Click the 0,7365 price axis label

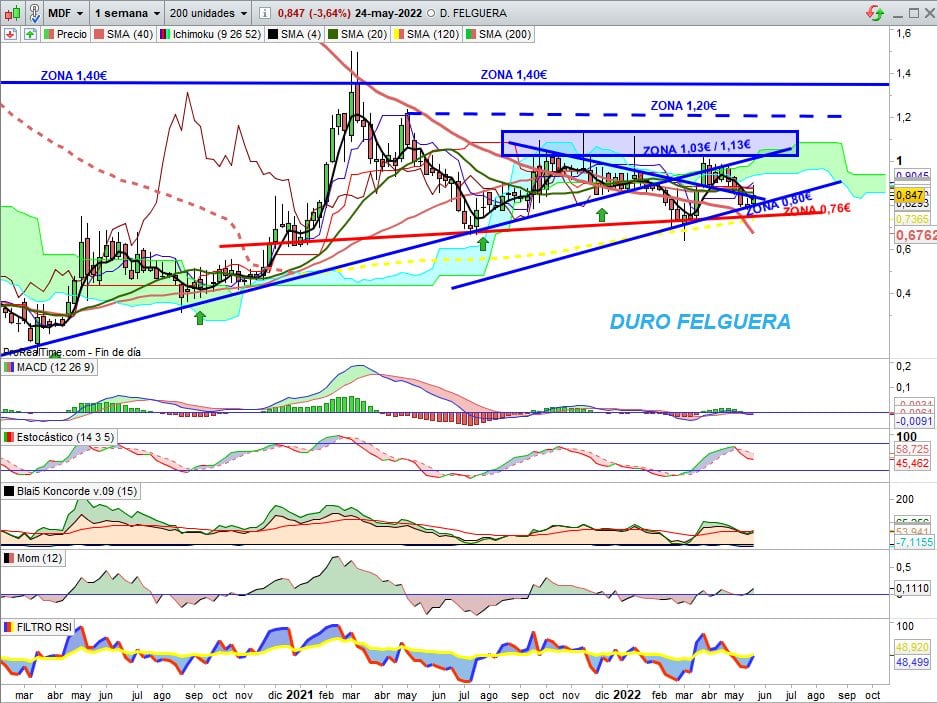912,219
